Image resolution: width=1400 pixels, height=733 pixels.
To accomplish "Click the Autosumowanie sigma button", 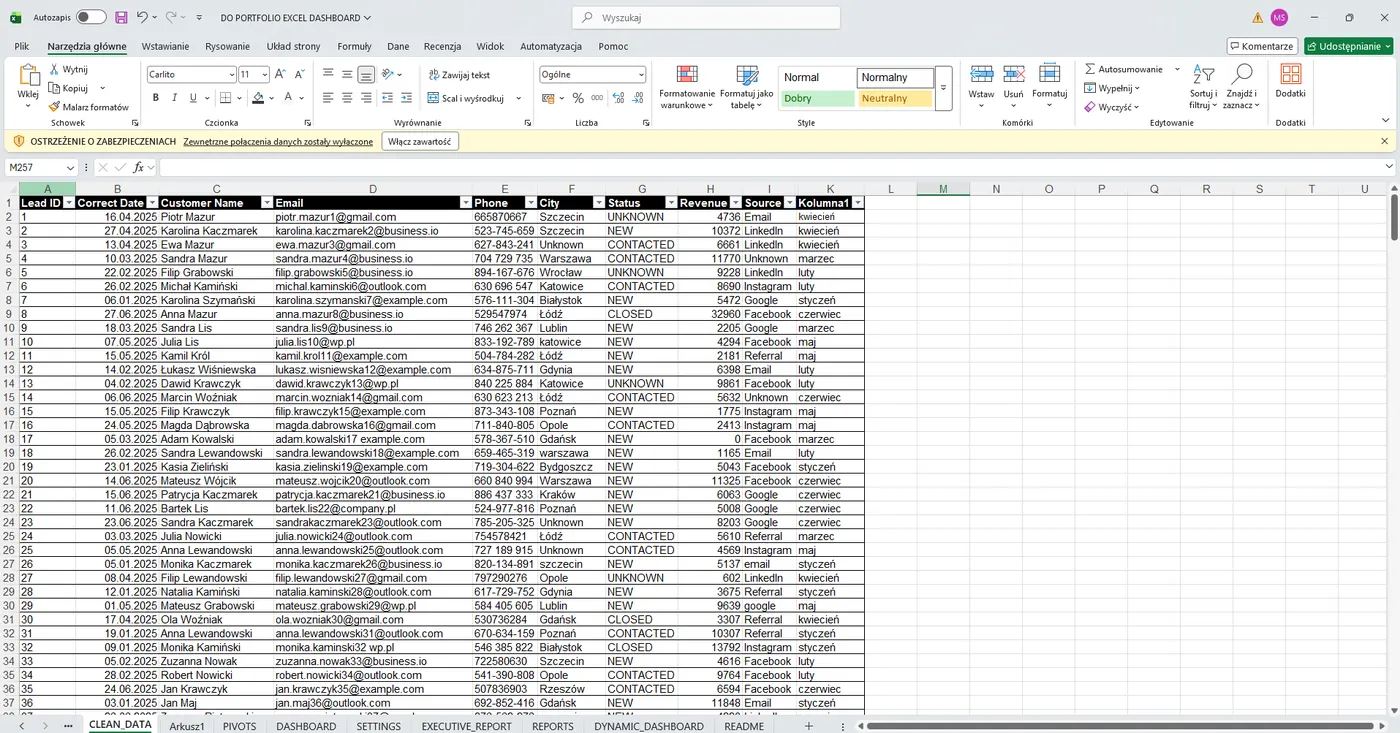I will [x=1124, y=69].
